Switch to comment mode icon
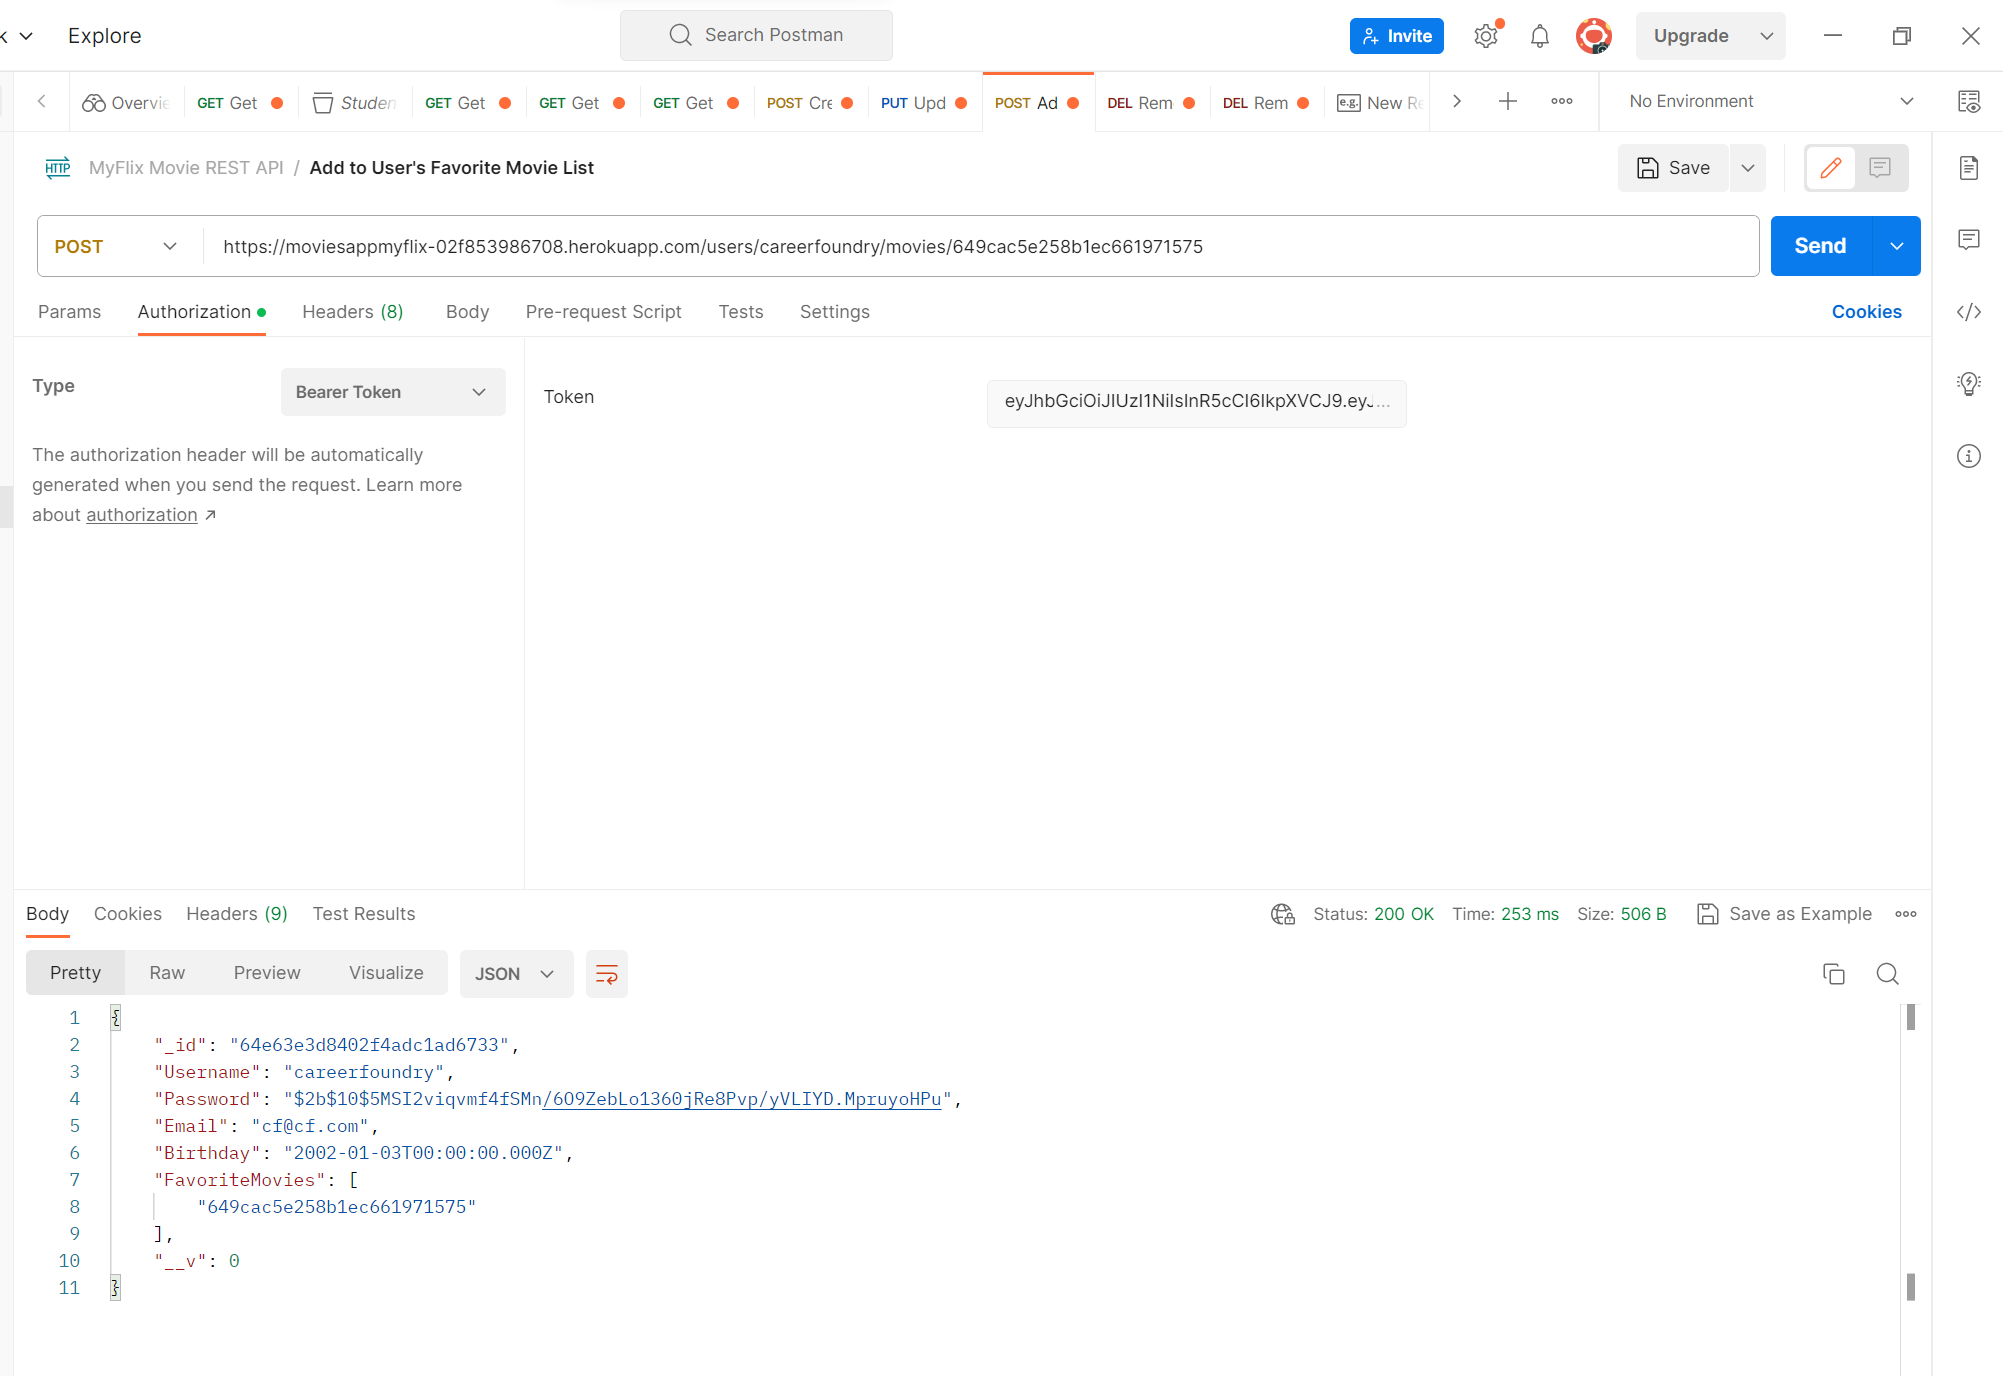 tap(1880, 168)
